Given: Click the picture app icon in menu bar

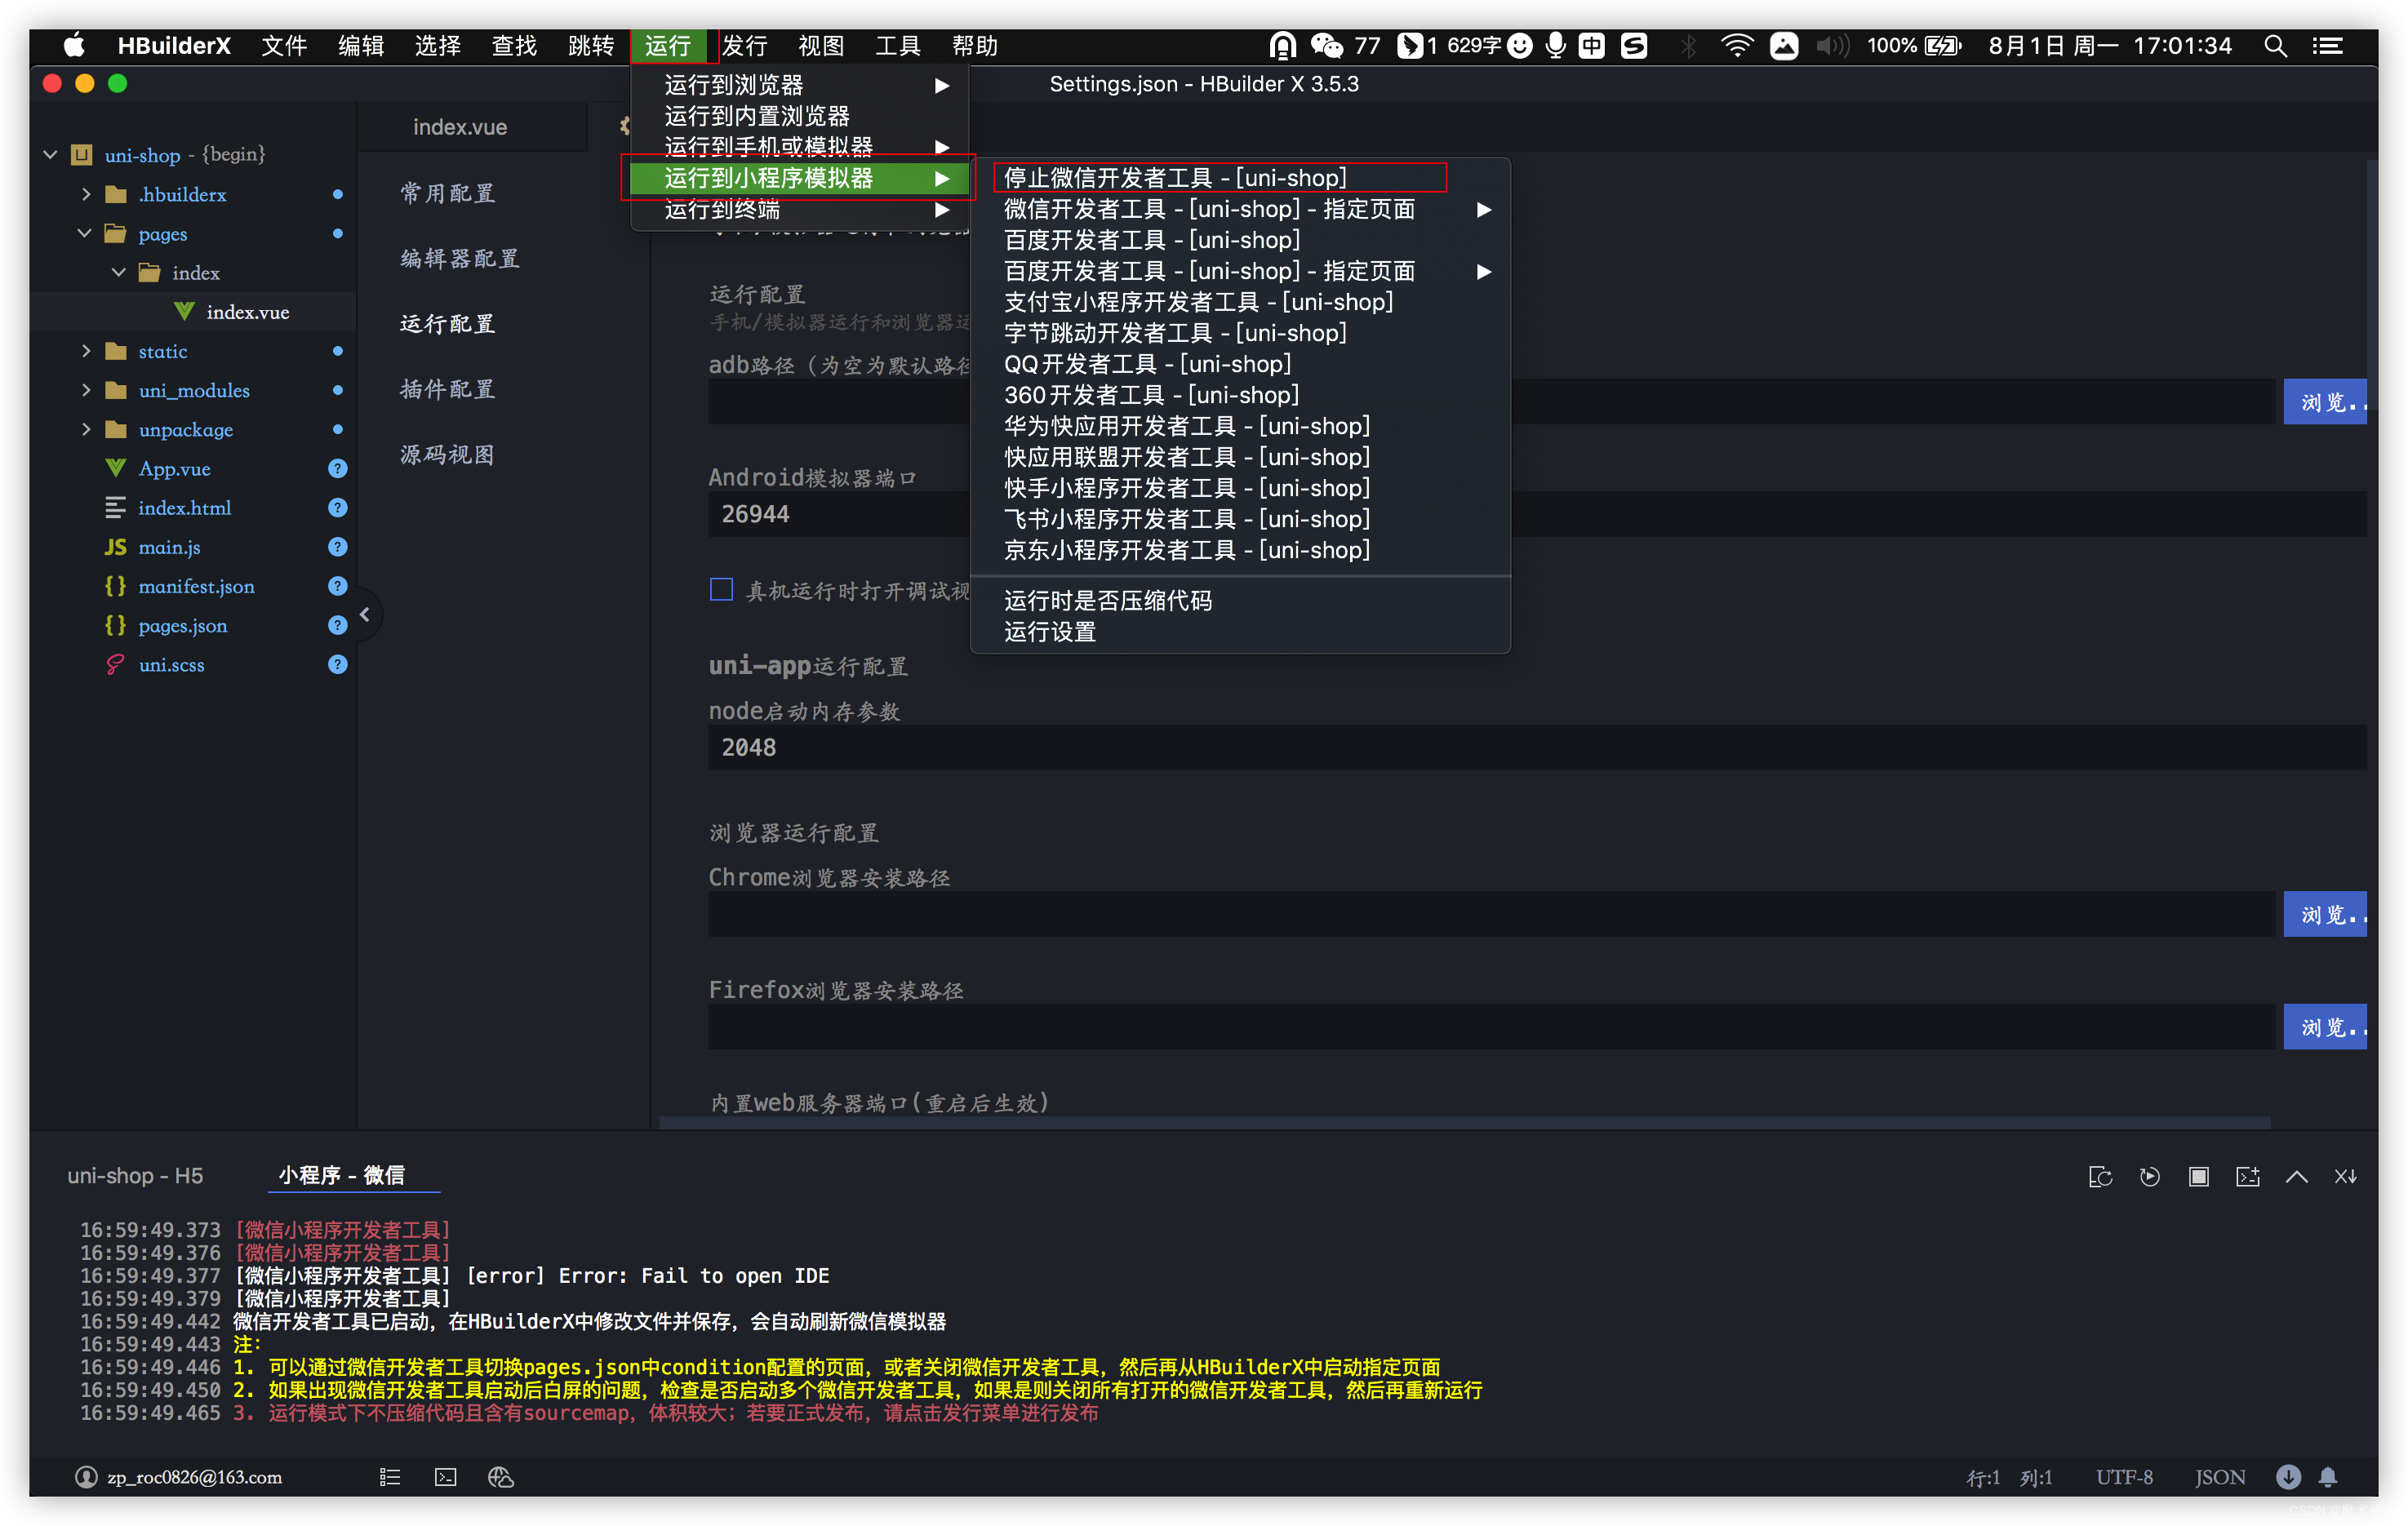Looking at the screenshot, I should click(x=1783, y=45).
